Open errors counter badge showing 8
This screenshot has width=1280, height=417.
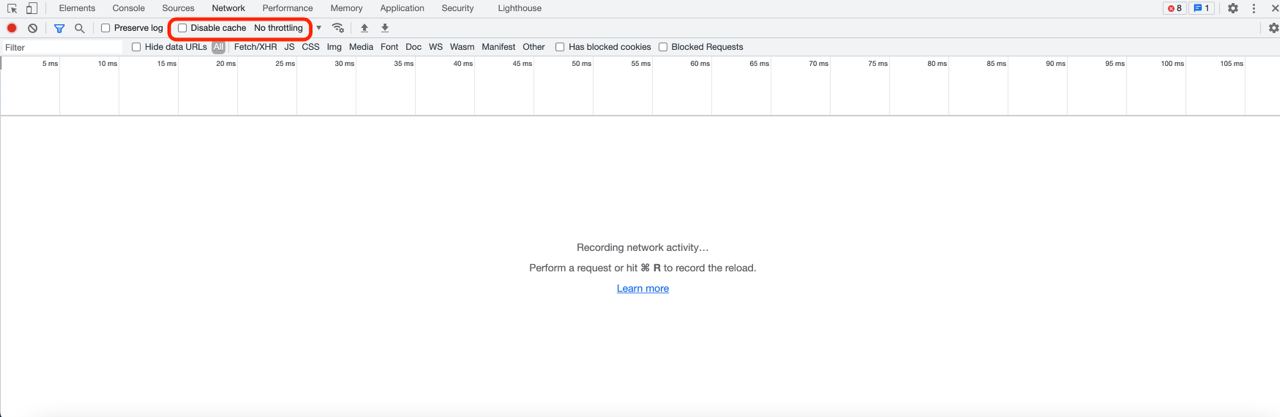coord(1175,8)
